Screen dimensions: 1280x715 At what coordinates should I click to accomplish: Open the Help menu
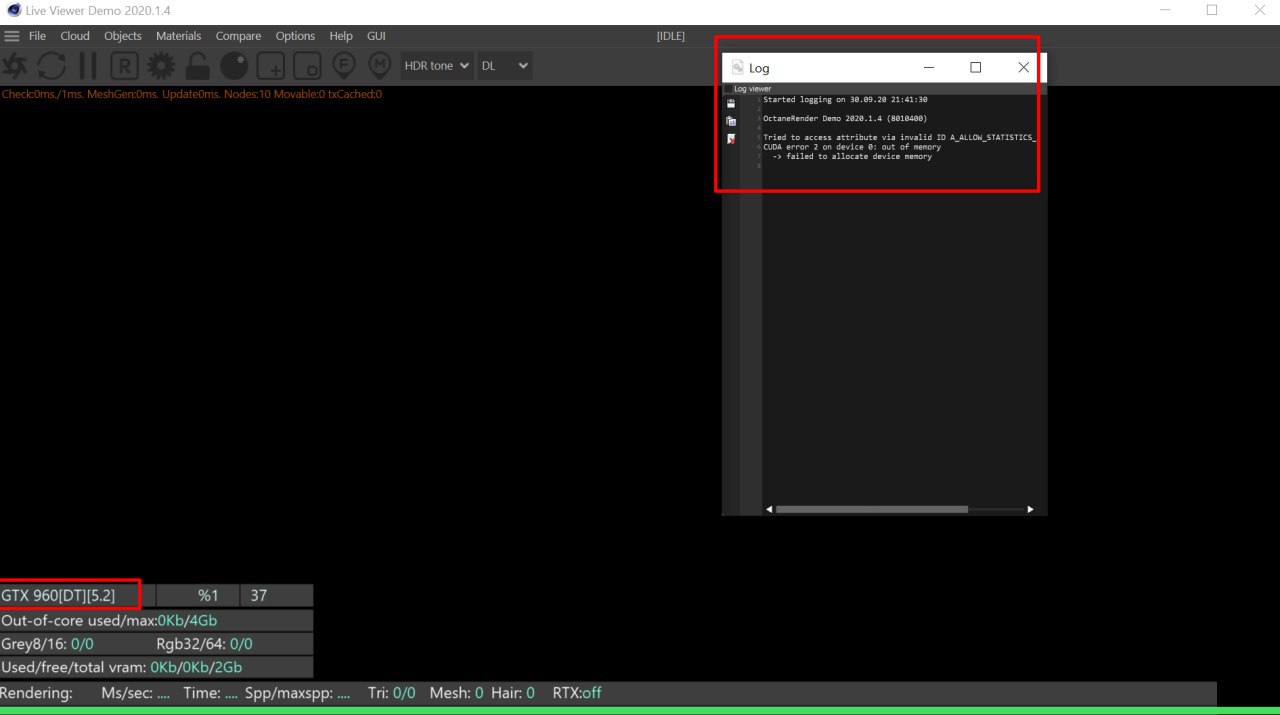(341, 36)
